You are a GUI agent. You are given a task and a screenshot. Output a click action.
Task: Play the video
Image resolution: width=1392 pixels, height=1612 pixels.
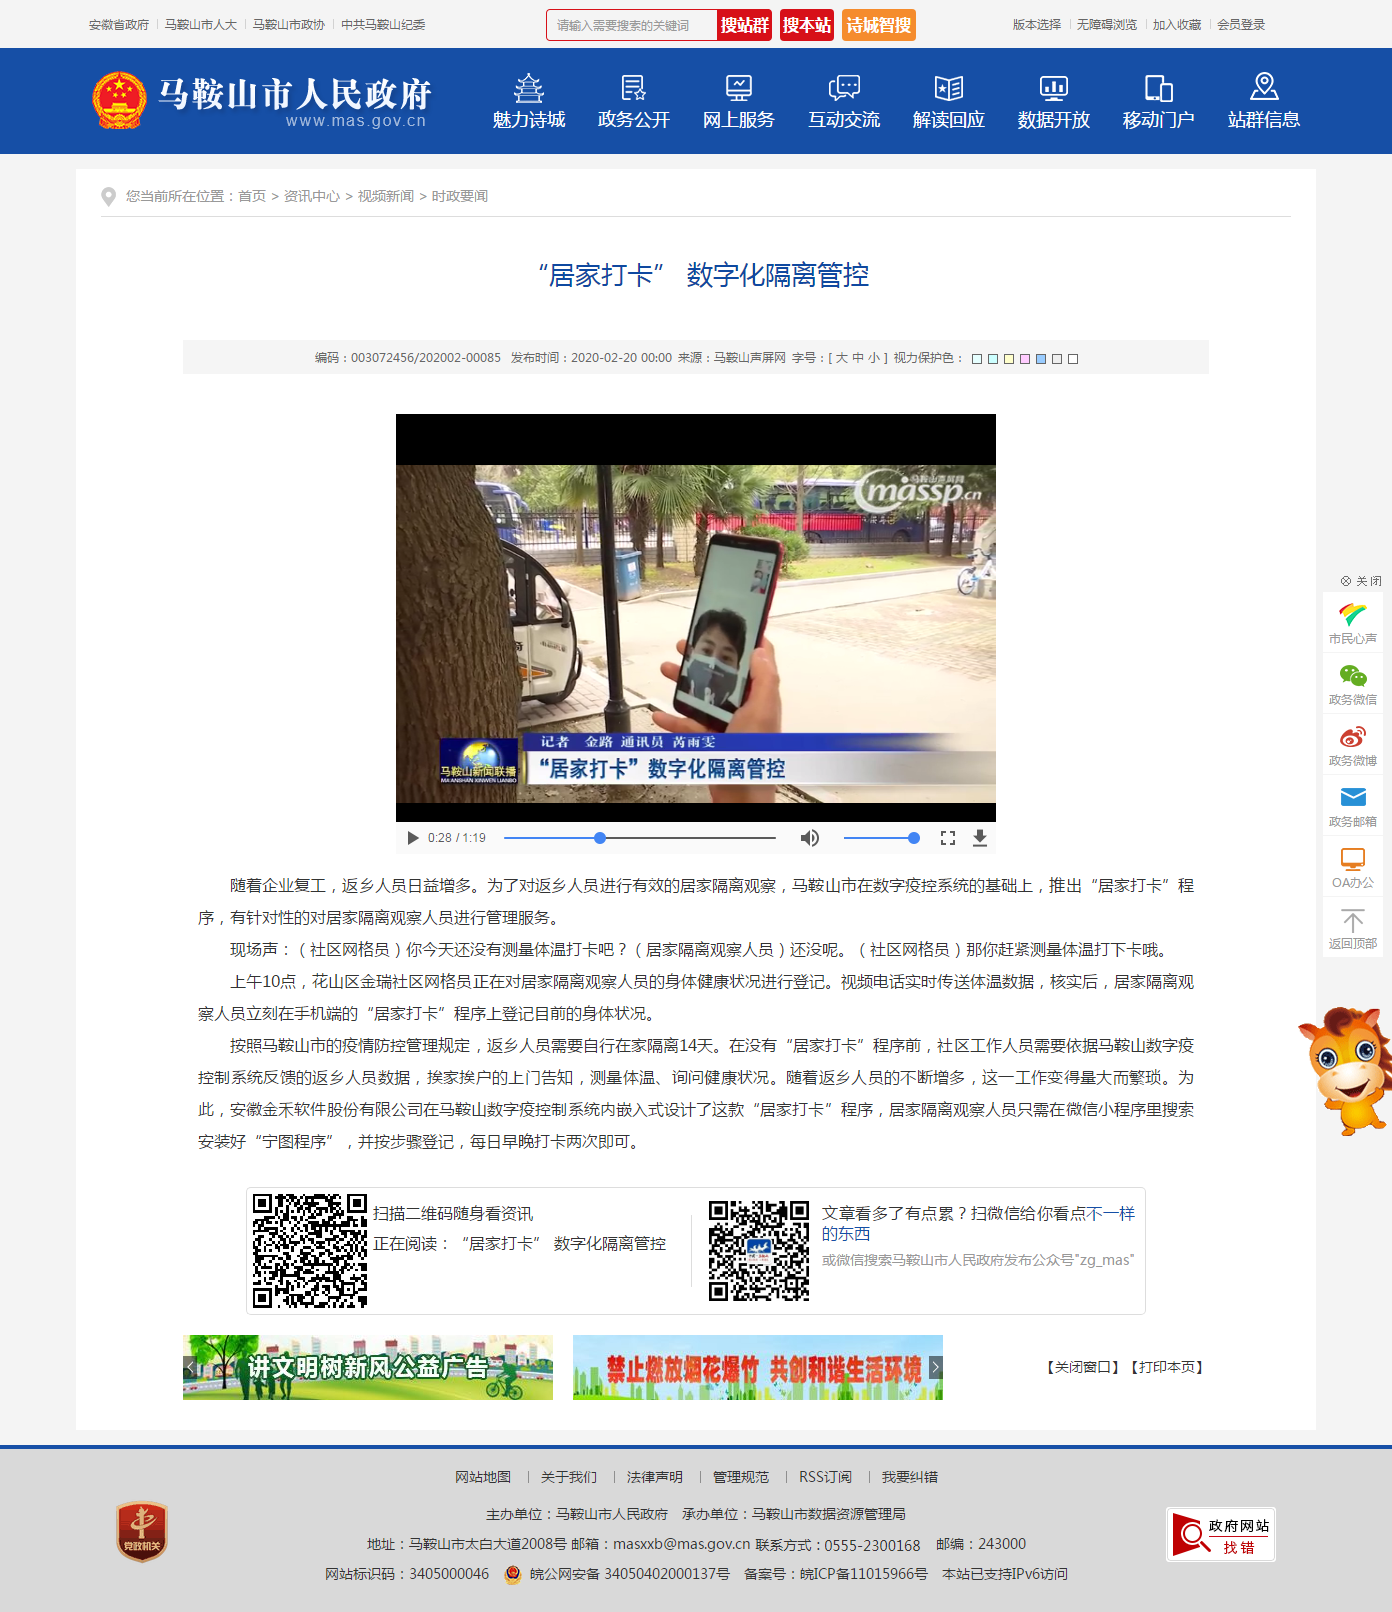pos(413,838)
